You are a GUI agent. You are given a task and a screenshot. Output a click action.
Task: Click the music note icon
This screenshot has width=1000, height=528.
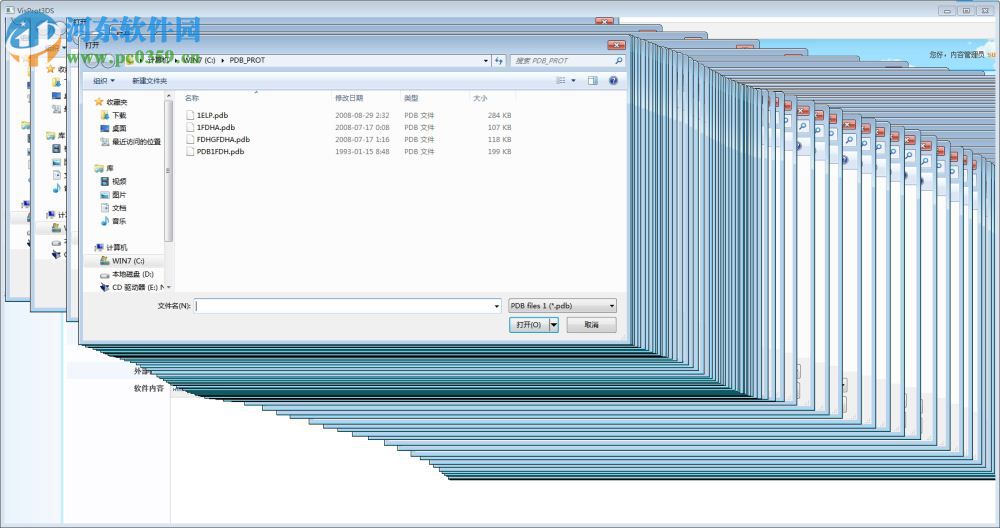pos(105,221)
